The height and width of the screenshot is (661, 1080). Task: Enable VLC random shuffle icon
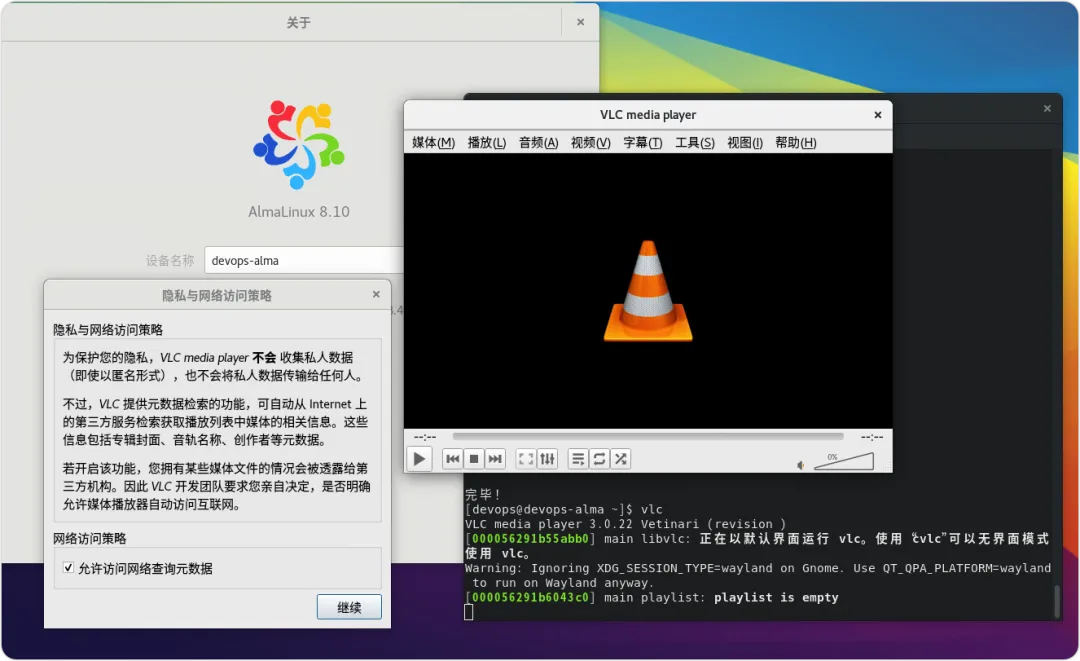[x=621, y=459]
